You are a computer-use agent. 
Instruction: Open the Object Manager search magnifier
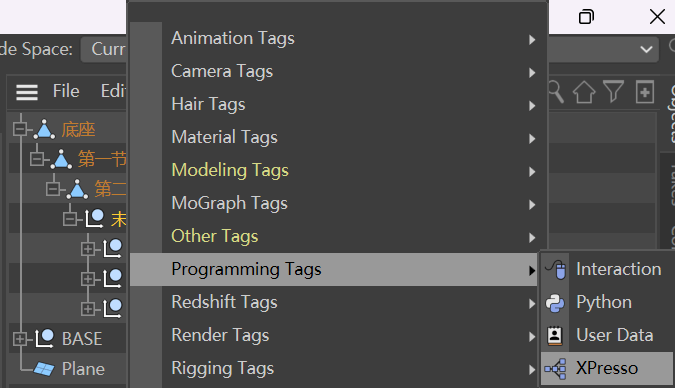(556, 92)
